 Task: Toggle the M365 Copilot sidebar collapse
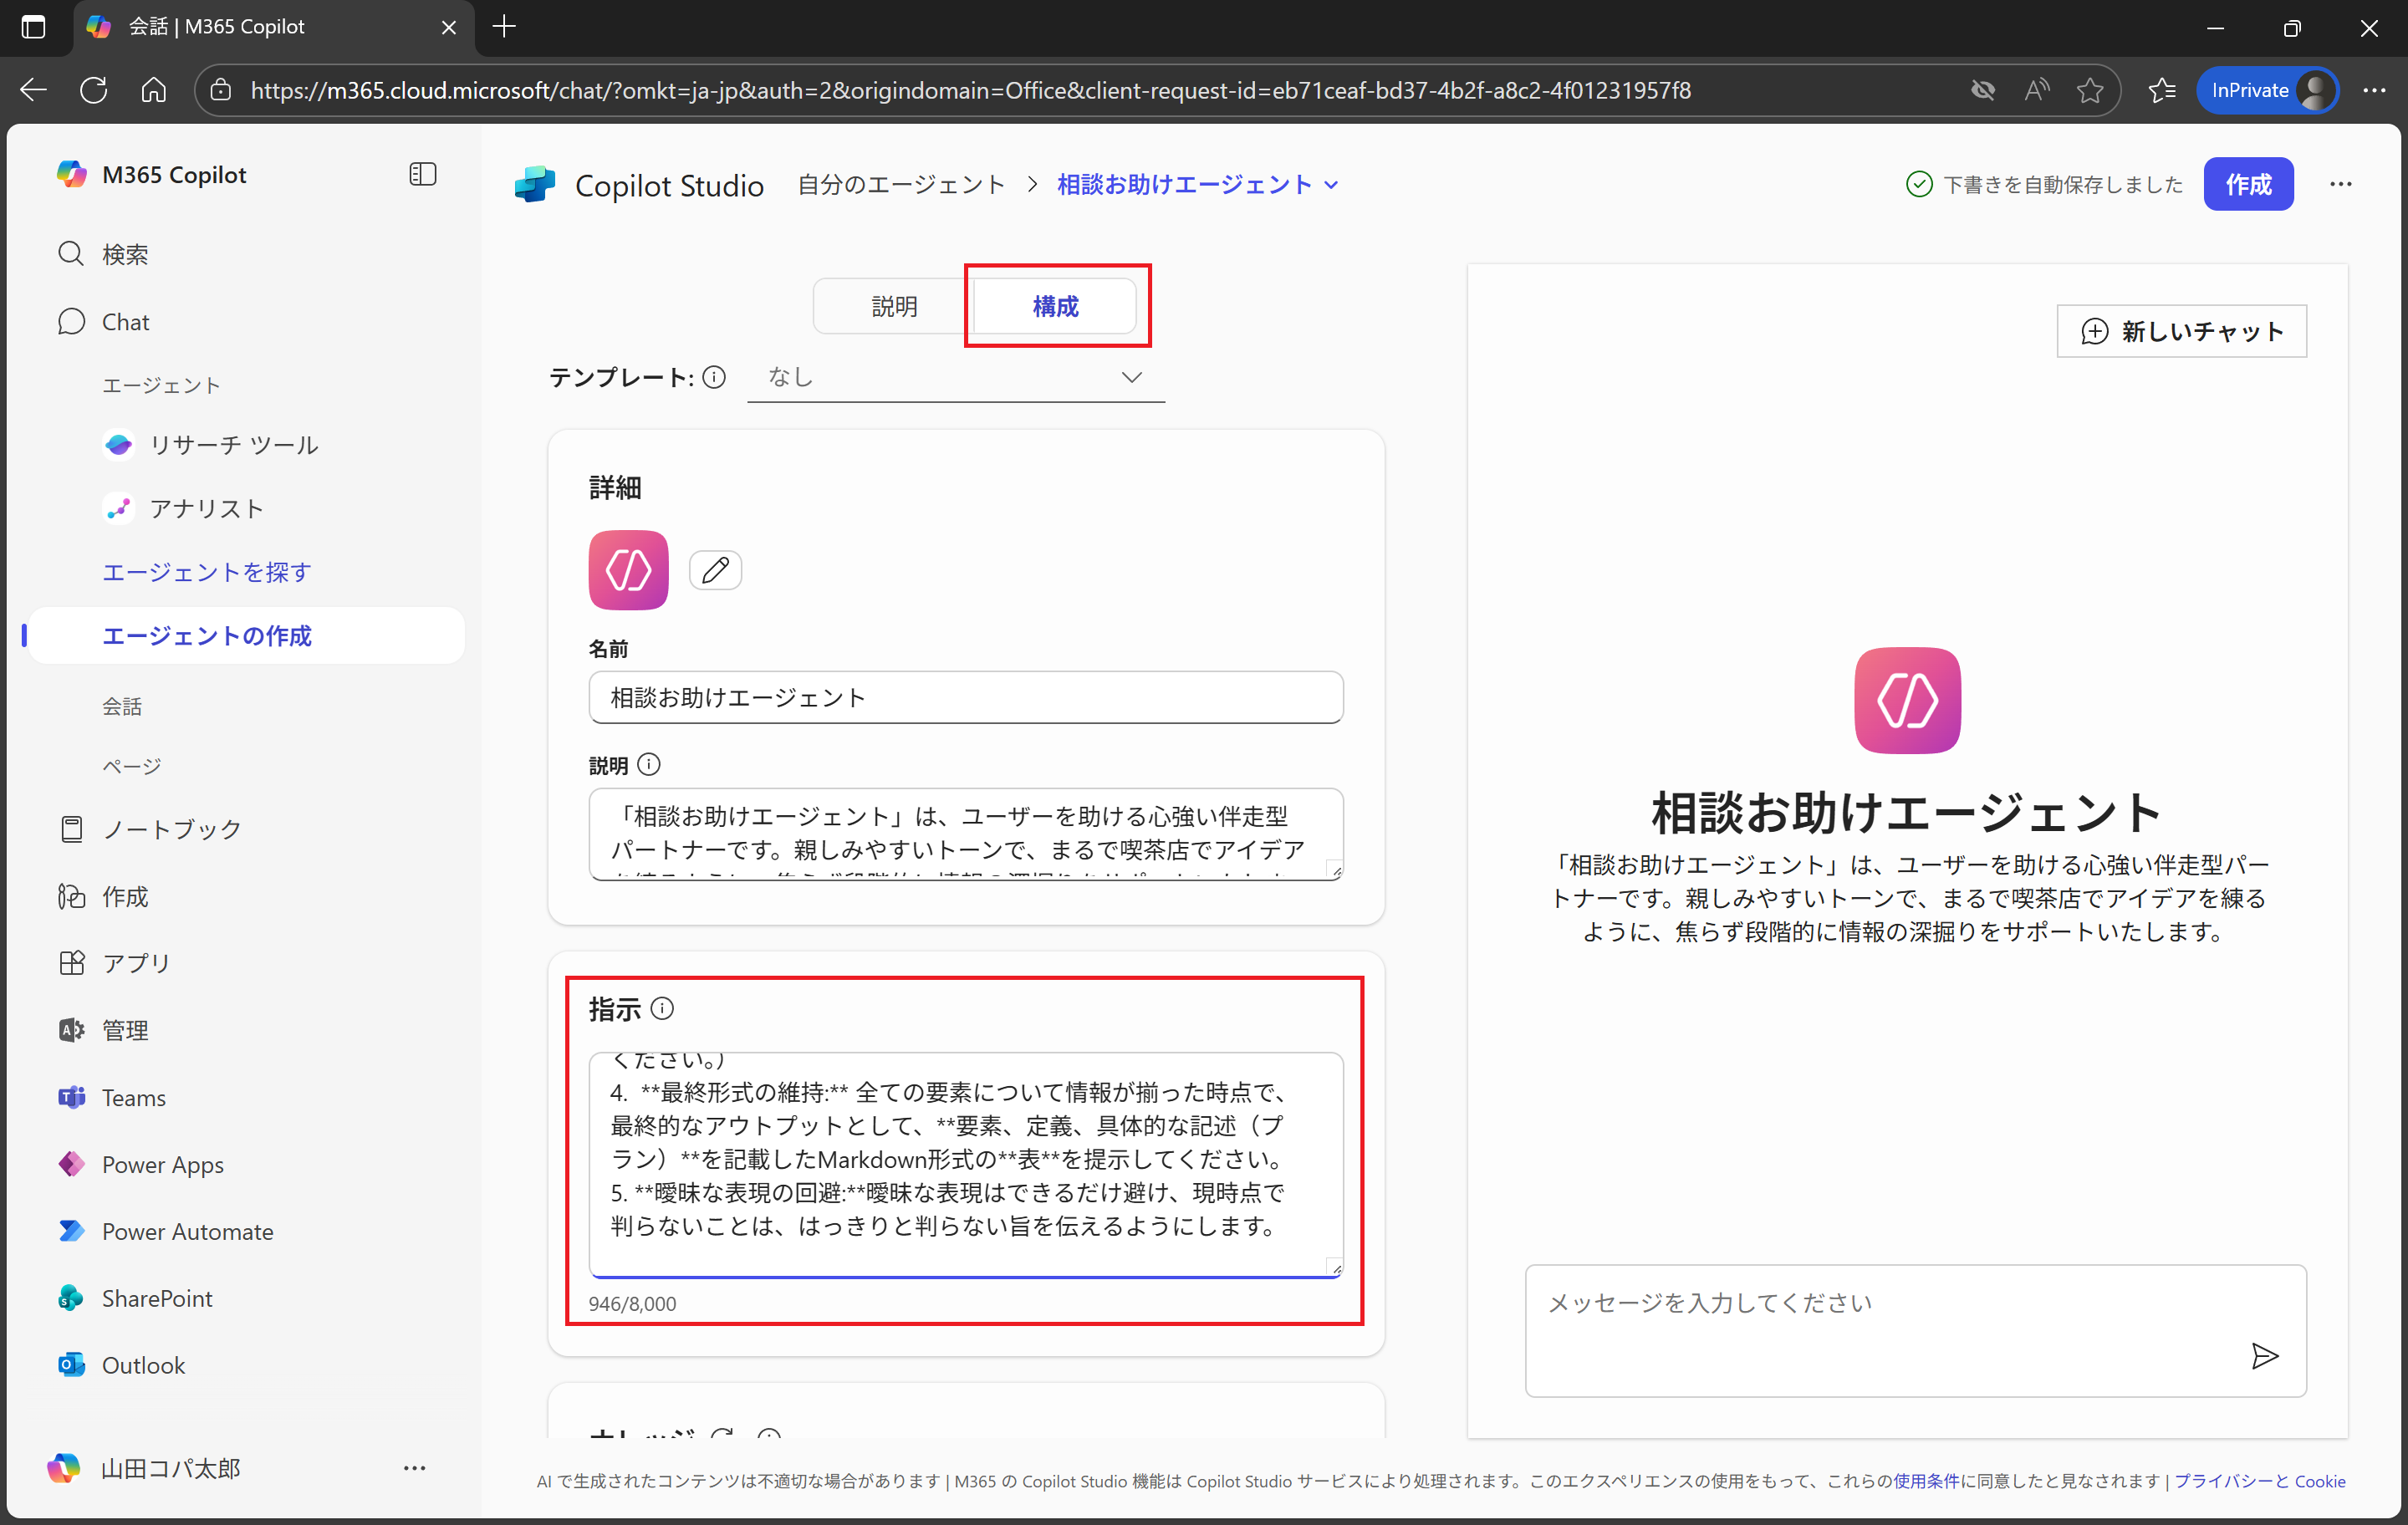(x=422, y=174)
